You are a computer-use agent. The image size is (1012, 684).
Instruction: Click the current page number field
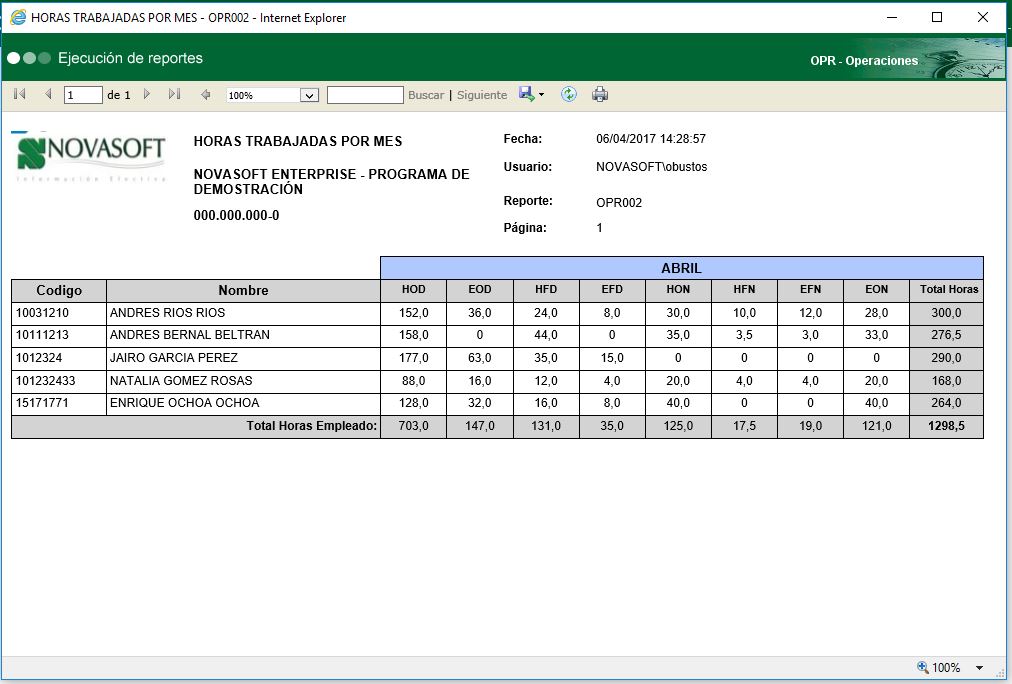83,95
